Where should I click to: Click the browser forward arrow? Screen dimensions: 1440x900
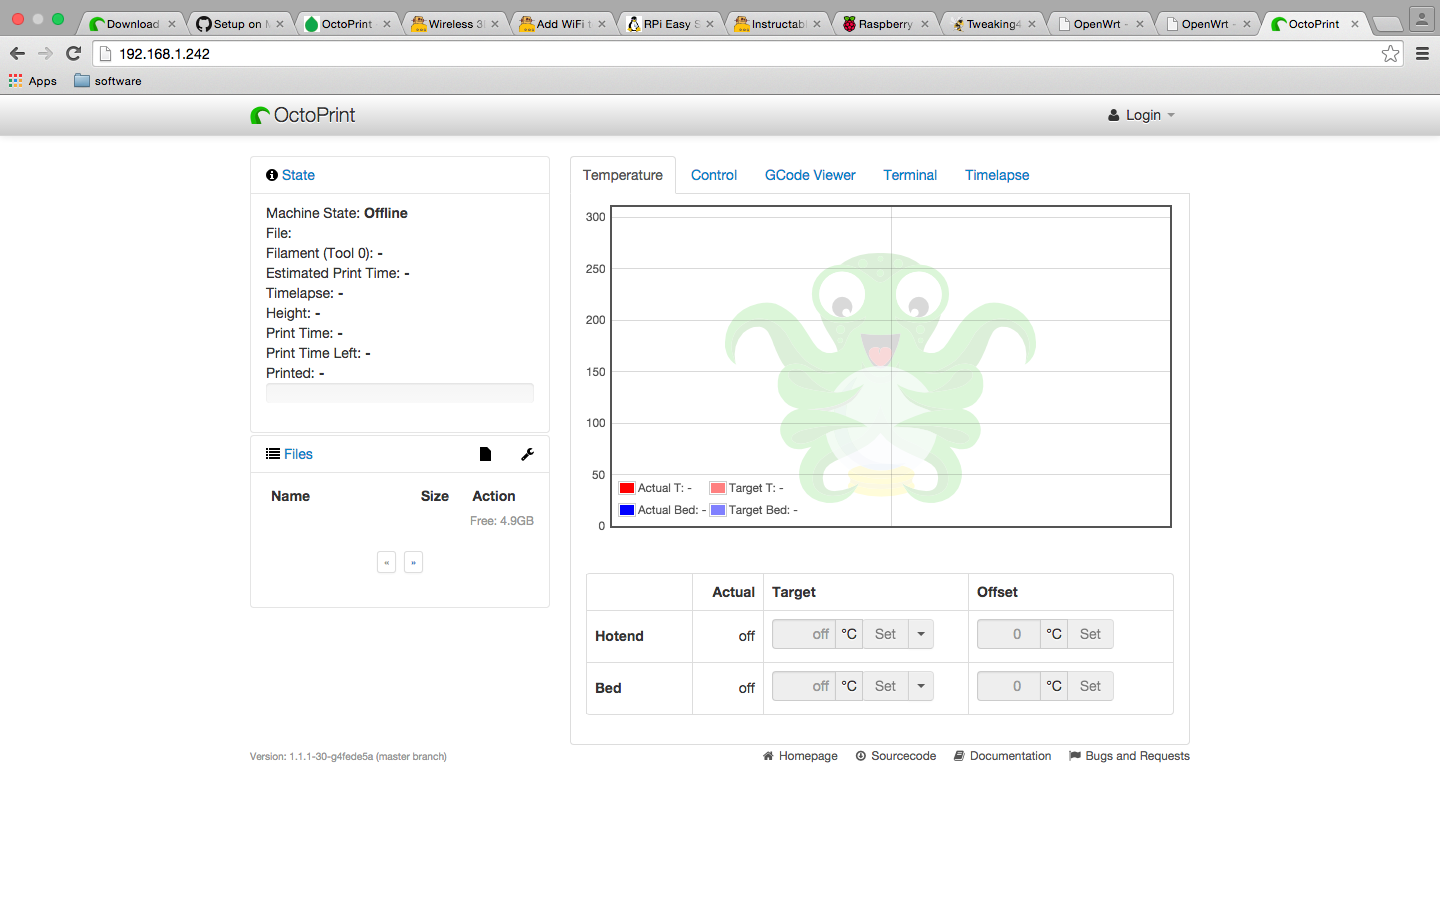pos(45,53)
